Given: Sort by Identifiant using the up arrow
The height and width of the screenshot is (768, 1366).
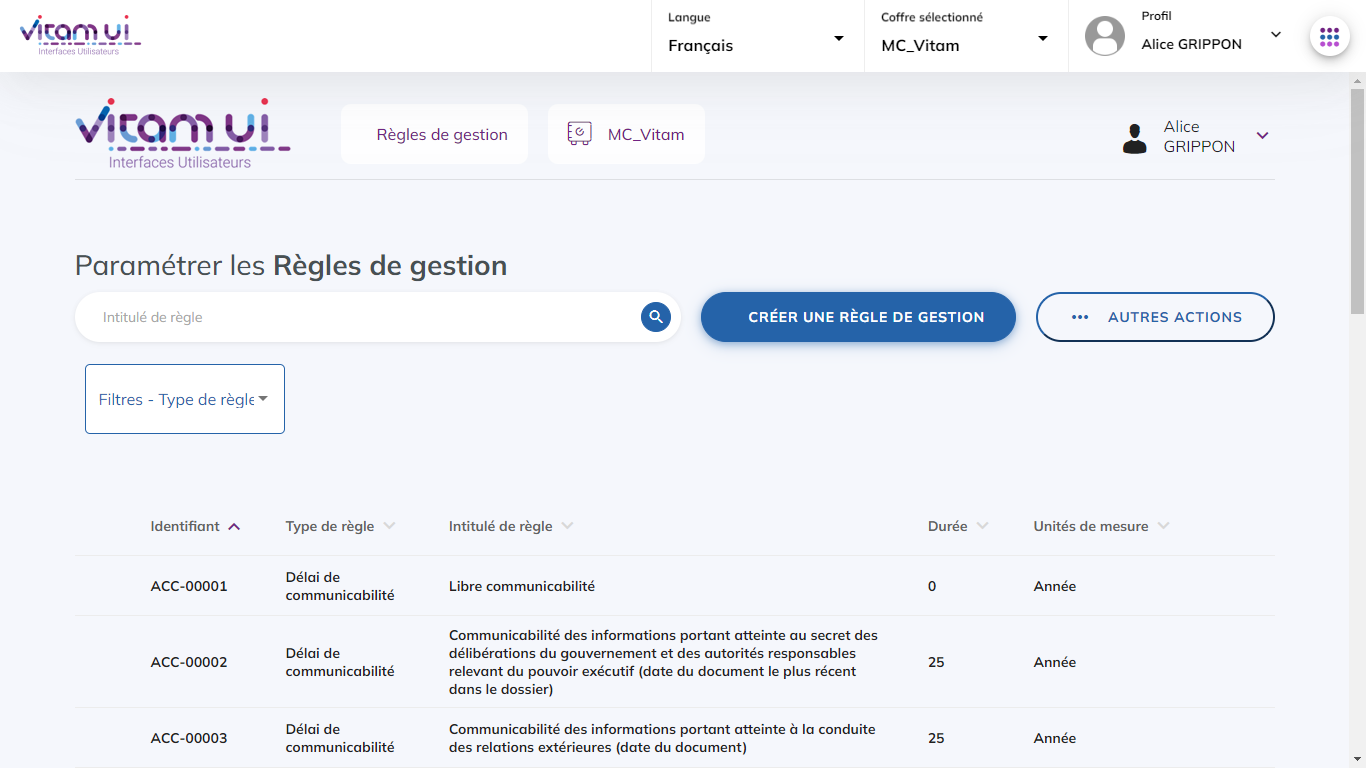Looking at the screenshot, I should tap(234, 527).
